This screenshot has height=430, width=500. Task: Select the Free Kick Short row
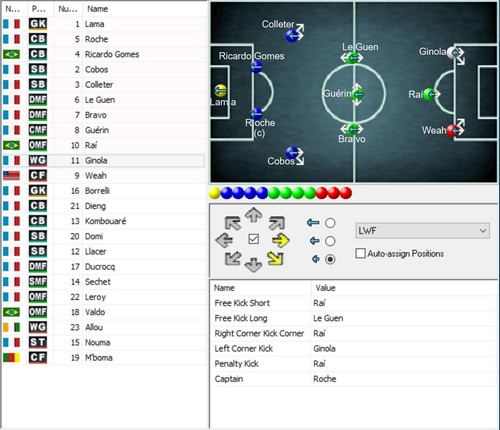pyautogui.click(x=354, y=303)
